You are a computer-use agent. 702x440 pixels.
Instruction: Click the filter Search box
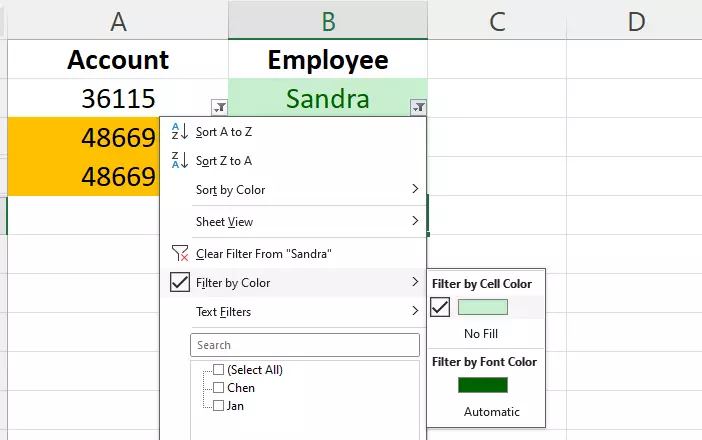pos(304,345)
